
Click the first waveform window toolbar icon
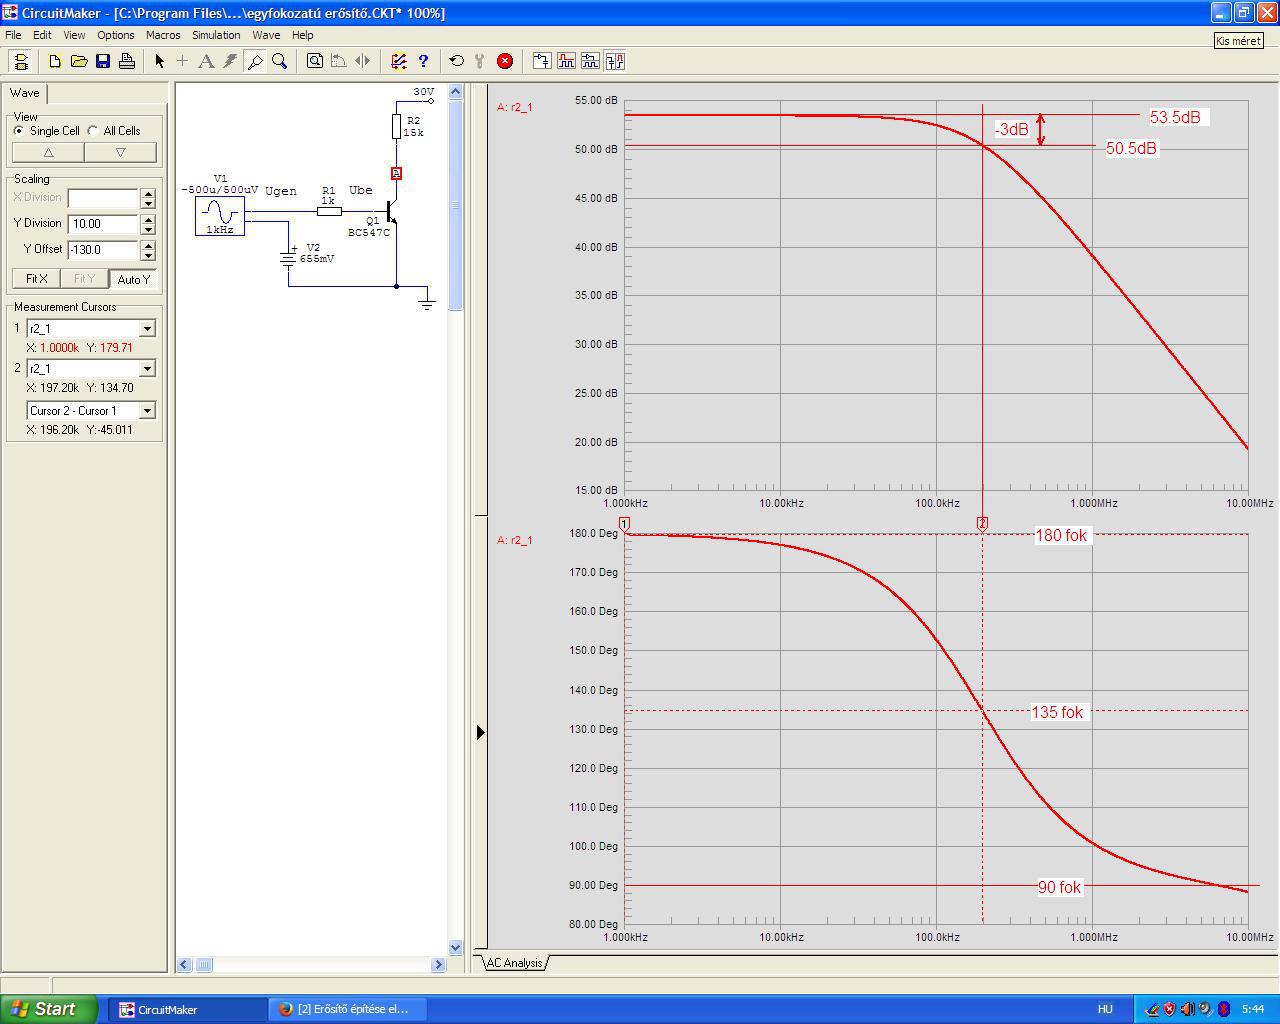pyautogui.click(x=566, y=61)
